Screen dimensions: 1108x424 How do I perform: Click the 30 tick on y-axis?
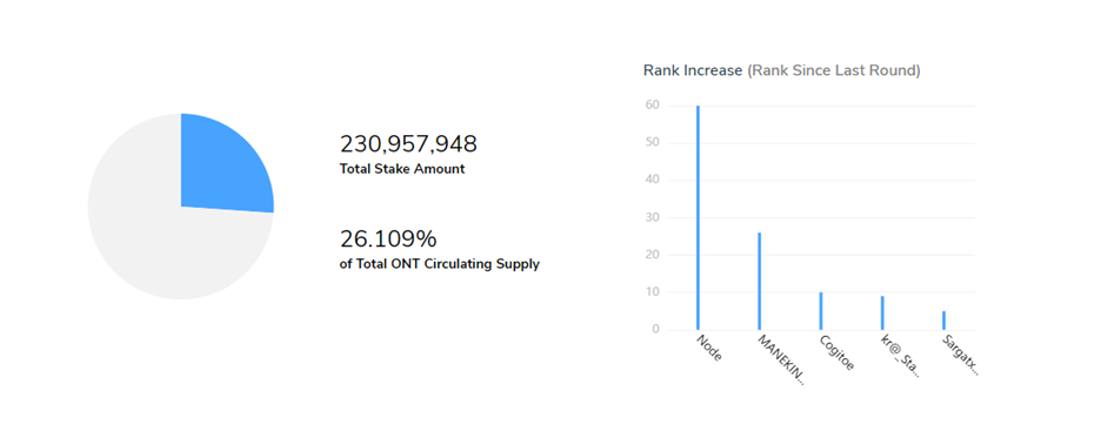(x=650, y=217)
